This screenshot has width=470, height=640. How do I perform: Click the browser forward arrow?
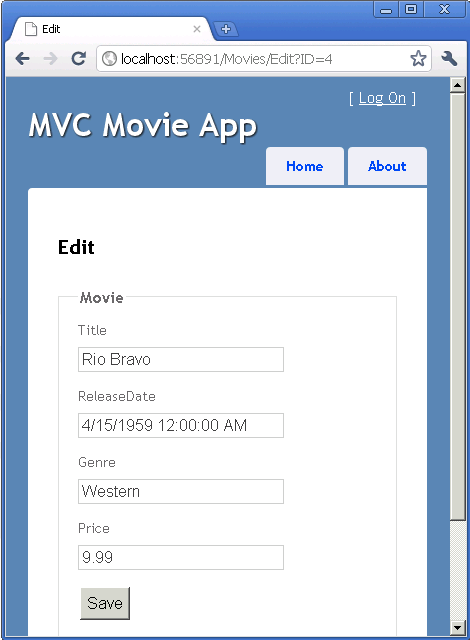[x=51, y=59]
